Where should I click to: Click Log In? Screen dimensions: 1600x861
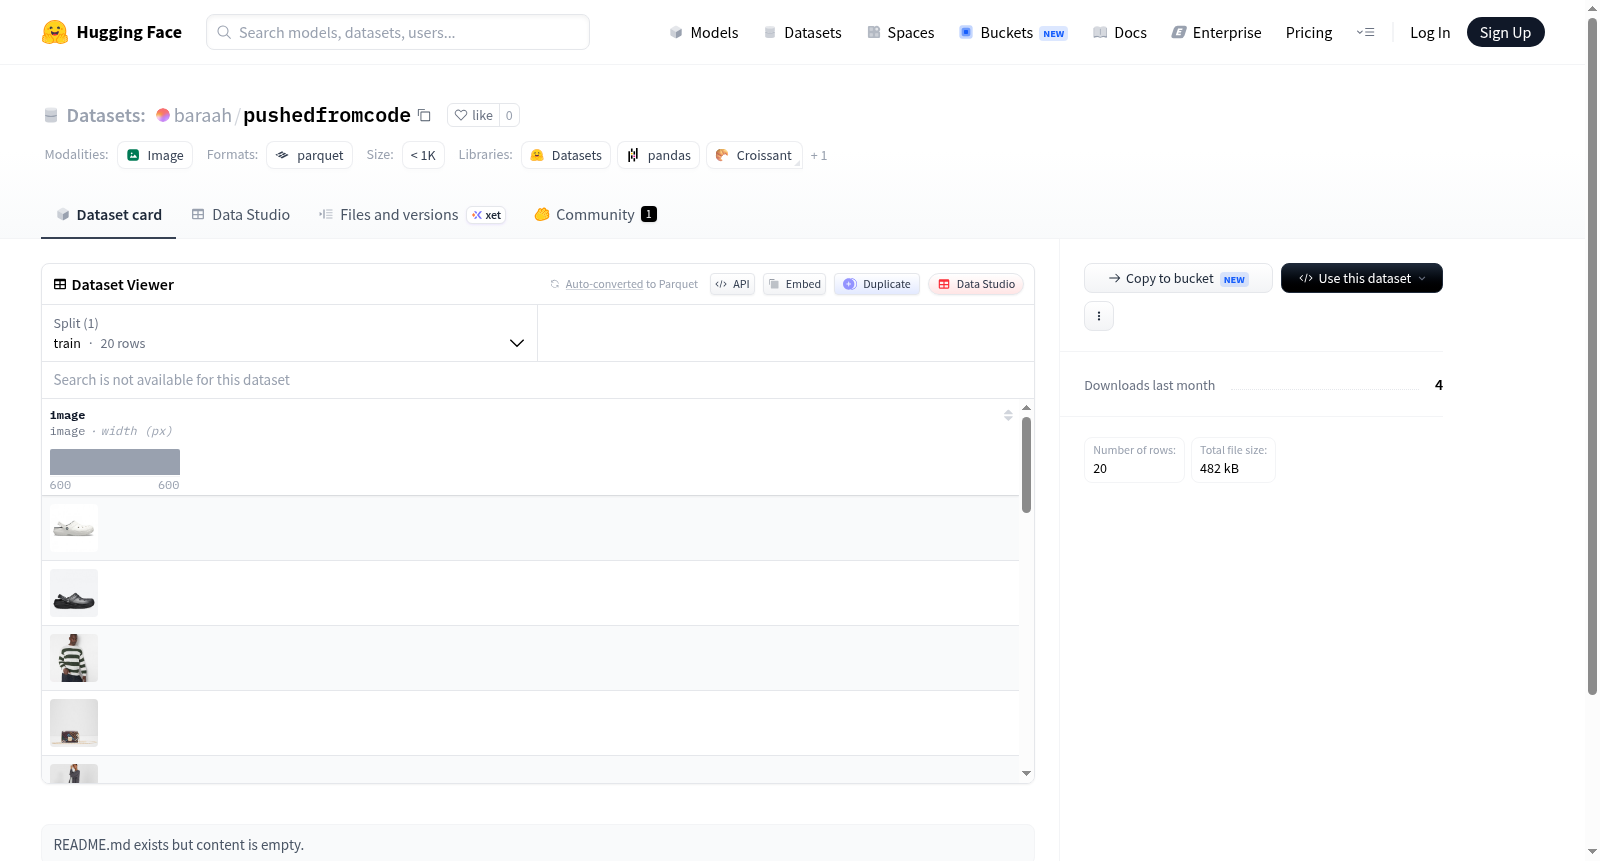[1430, 32]
